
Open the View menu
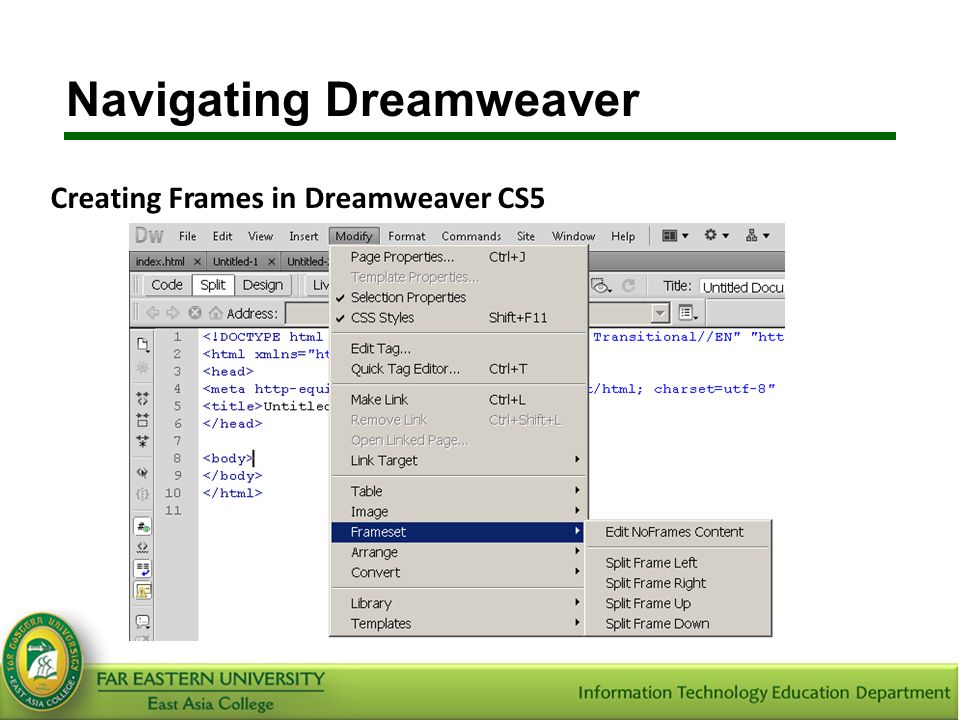260,236
